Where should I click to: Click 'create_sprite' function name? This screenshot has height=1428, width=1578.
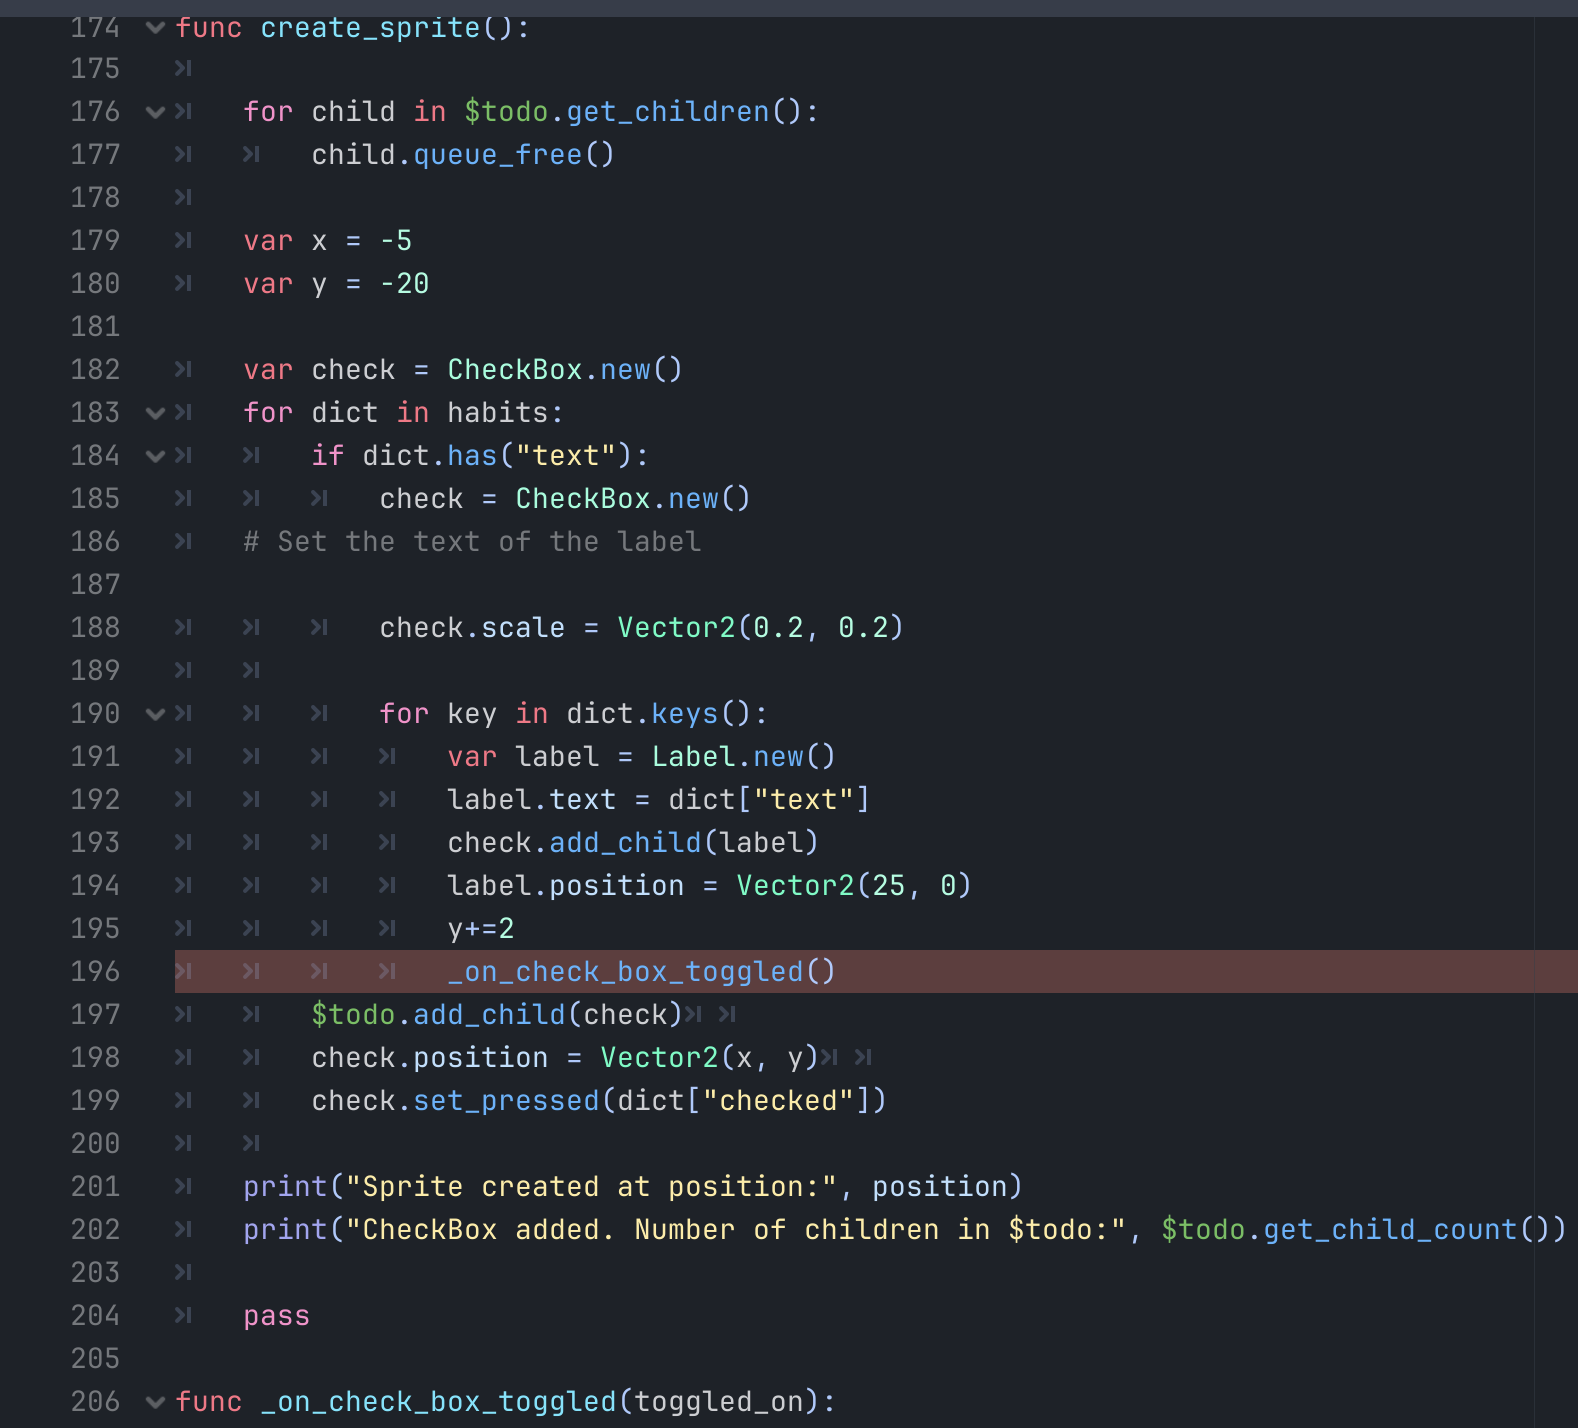370,27
